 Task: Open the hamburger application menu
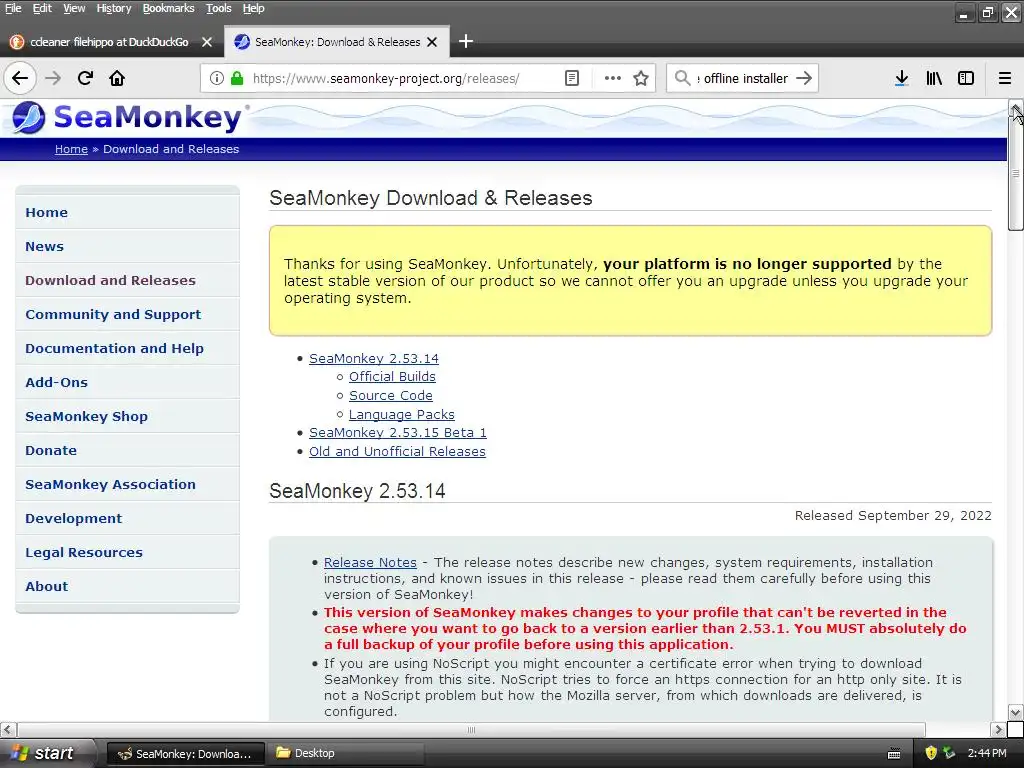[x=1005, y=78]
